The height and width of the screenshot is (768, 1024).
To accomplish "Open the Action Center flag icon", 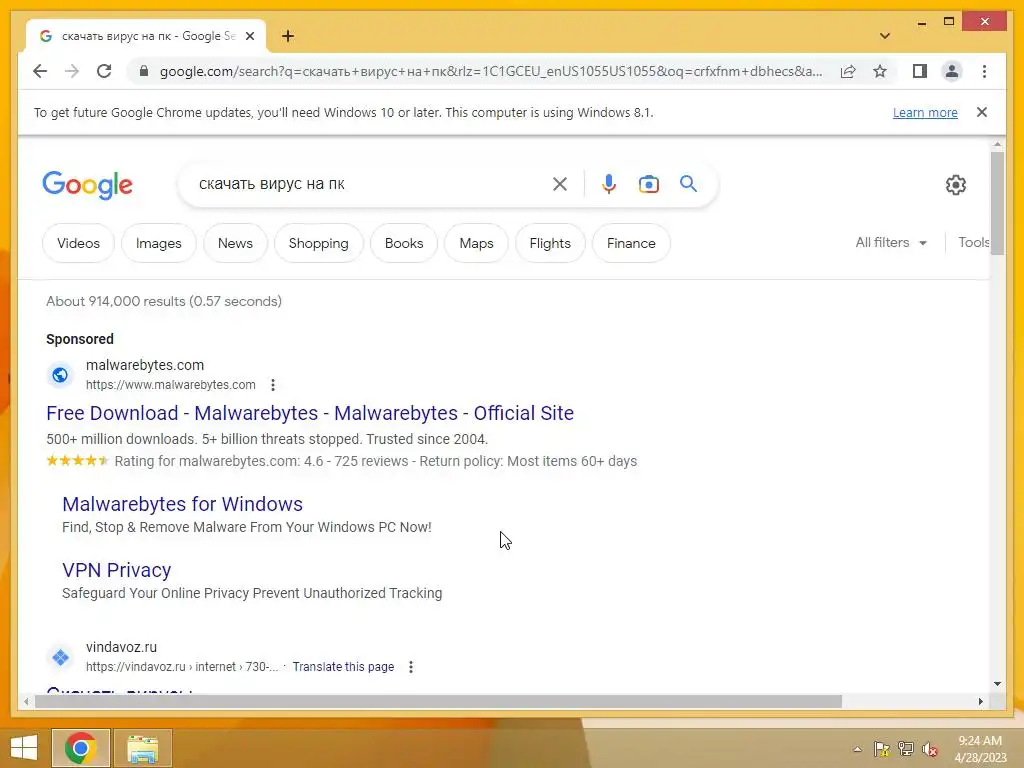I will pyautogui.click(x=881, y=749).
